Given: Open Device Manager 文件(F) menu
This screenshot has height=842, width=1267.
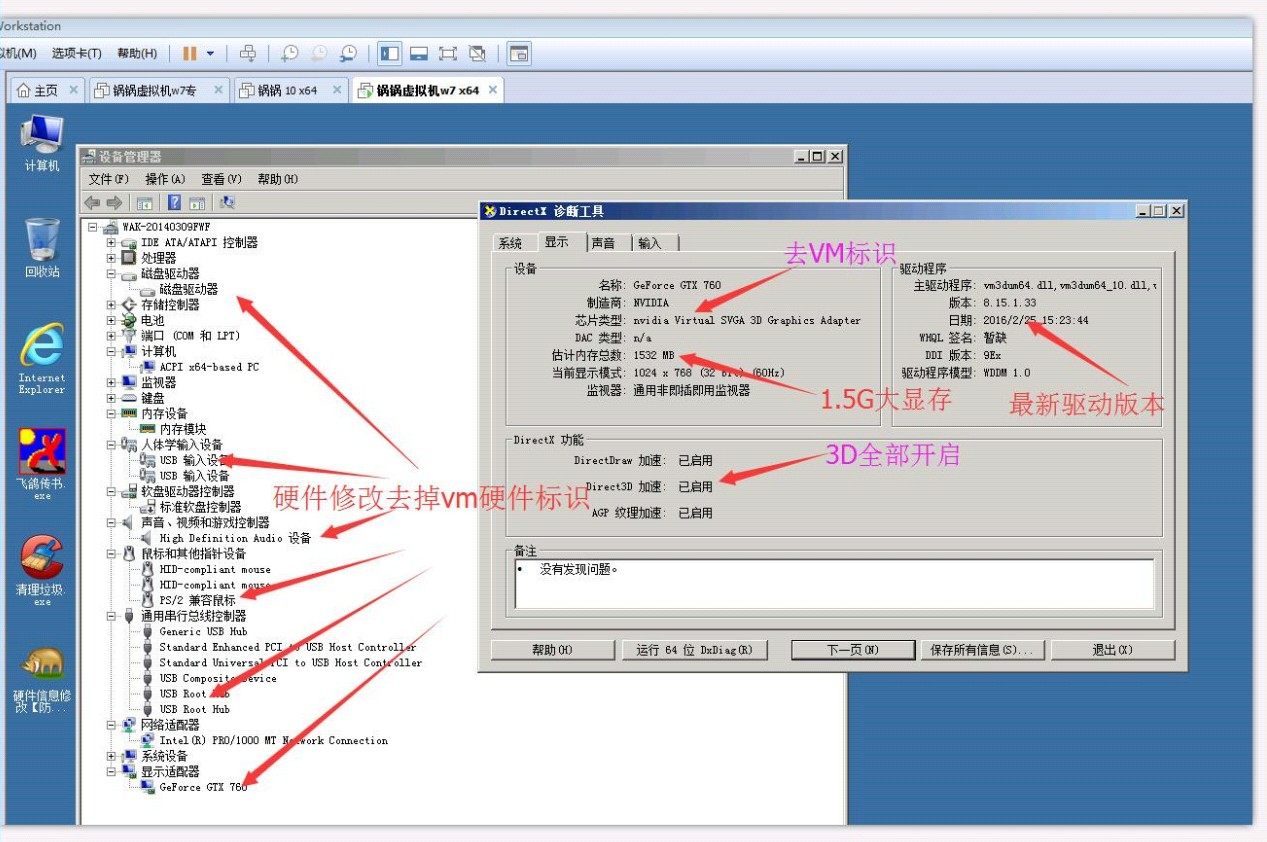Looking at the screenshot, I should click(109, 179).
